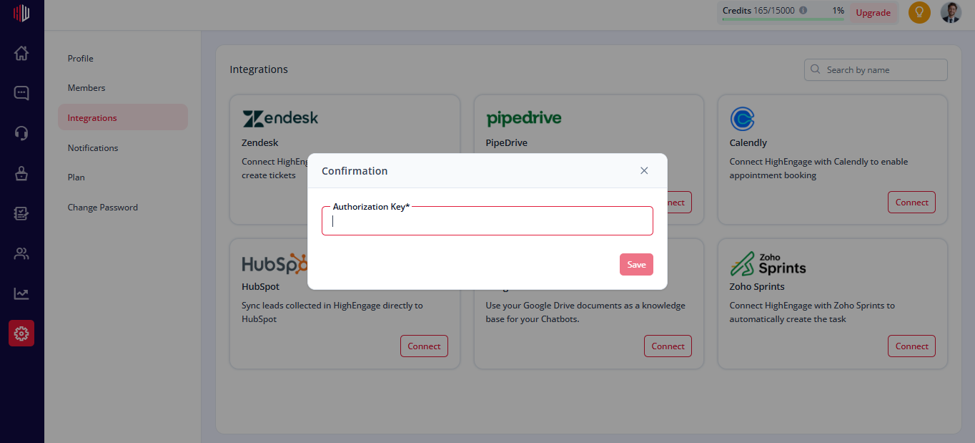This screenshot has width=975, height=443.
Task: Open the user profile avatar
Action: pos(950,12)
